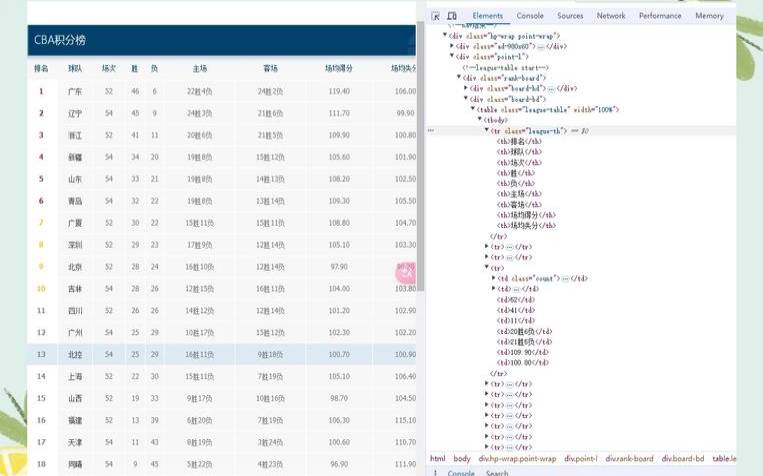Viewport: 763px width, 476px height.
Task: Click the pink floating icon on the page
Action: 405,271
